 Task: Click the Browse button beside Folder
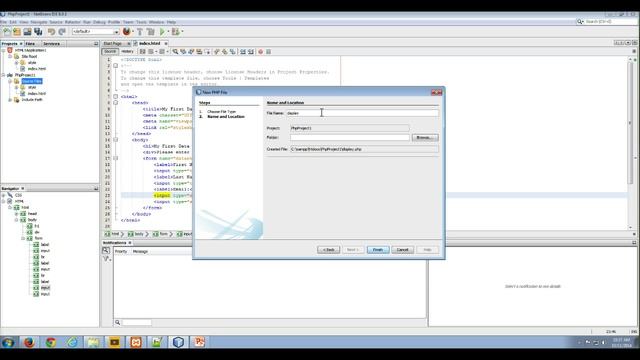[x=425, y=138]
